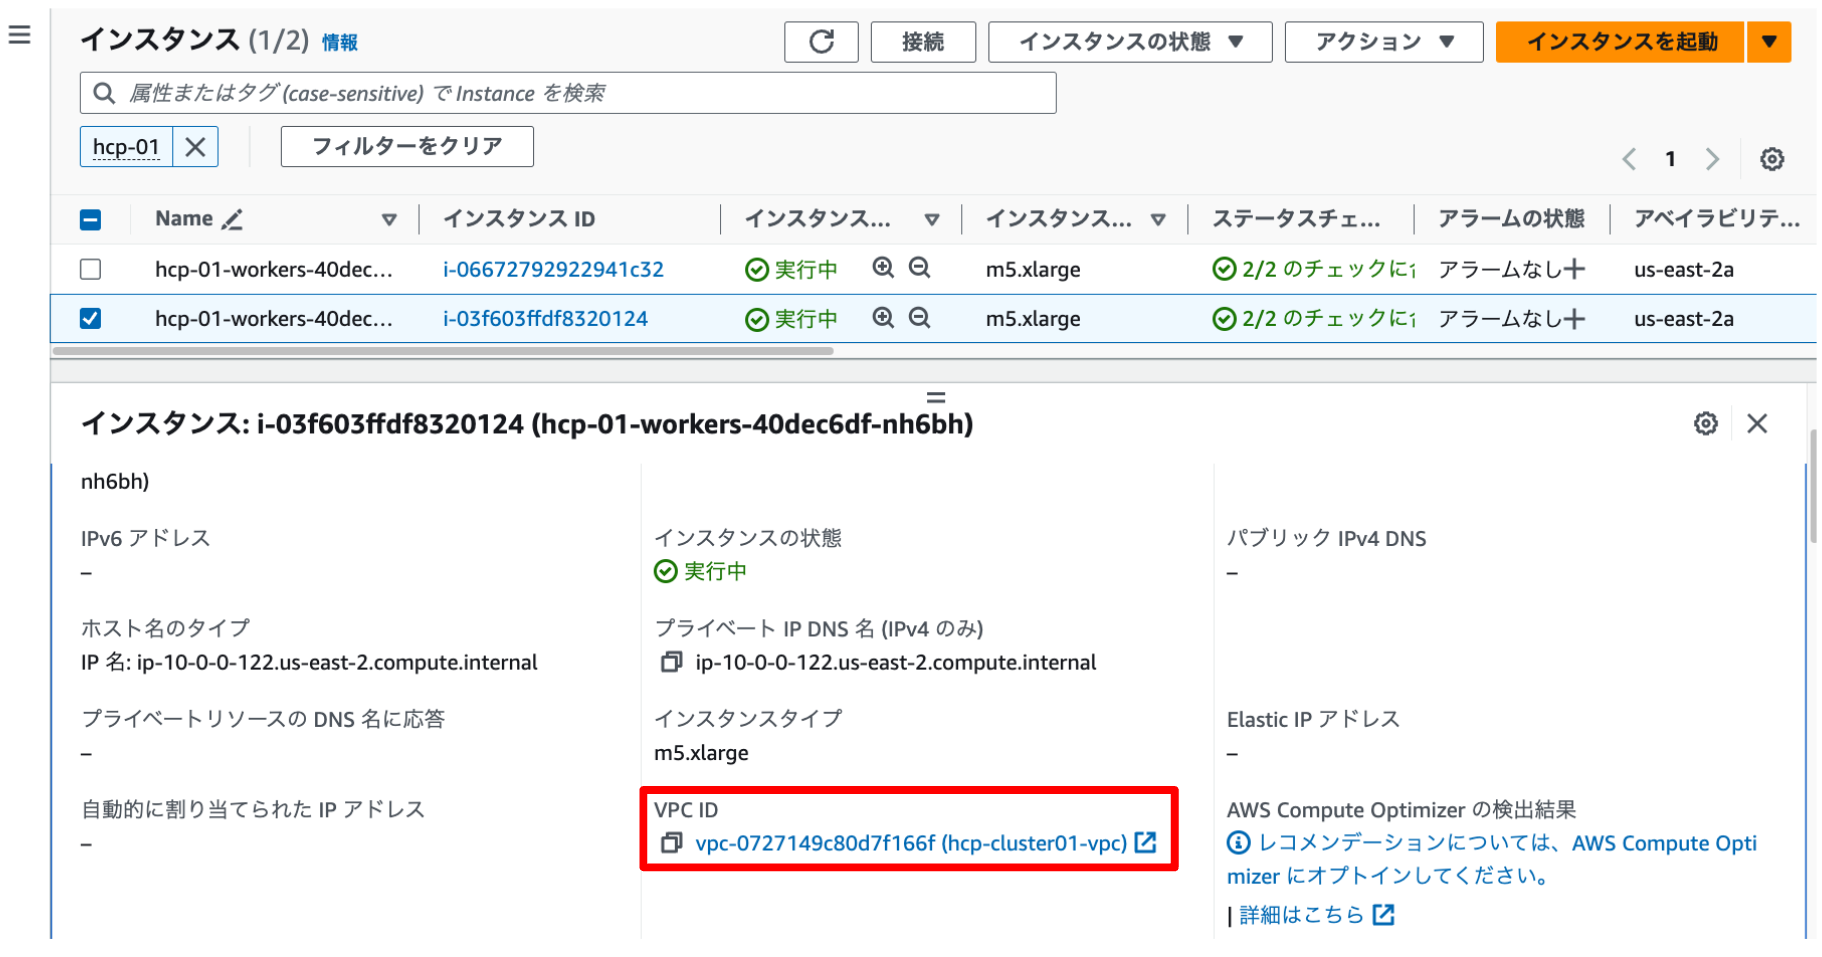
Task: Close the instance detail panel
Action: 1757,423
